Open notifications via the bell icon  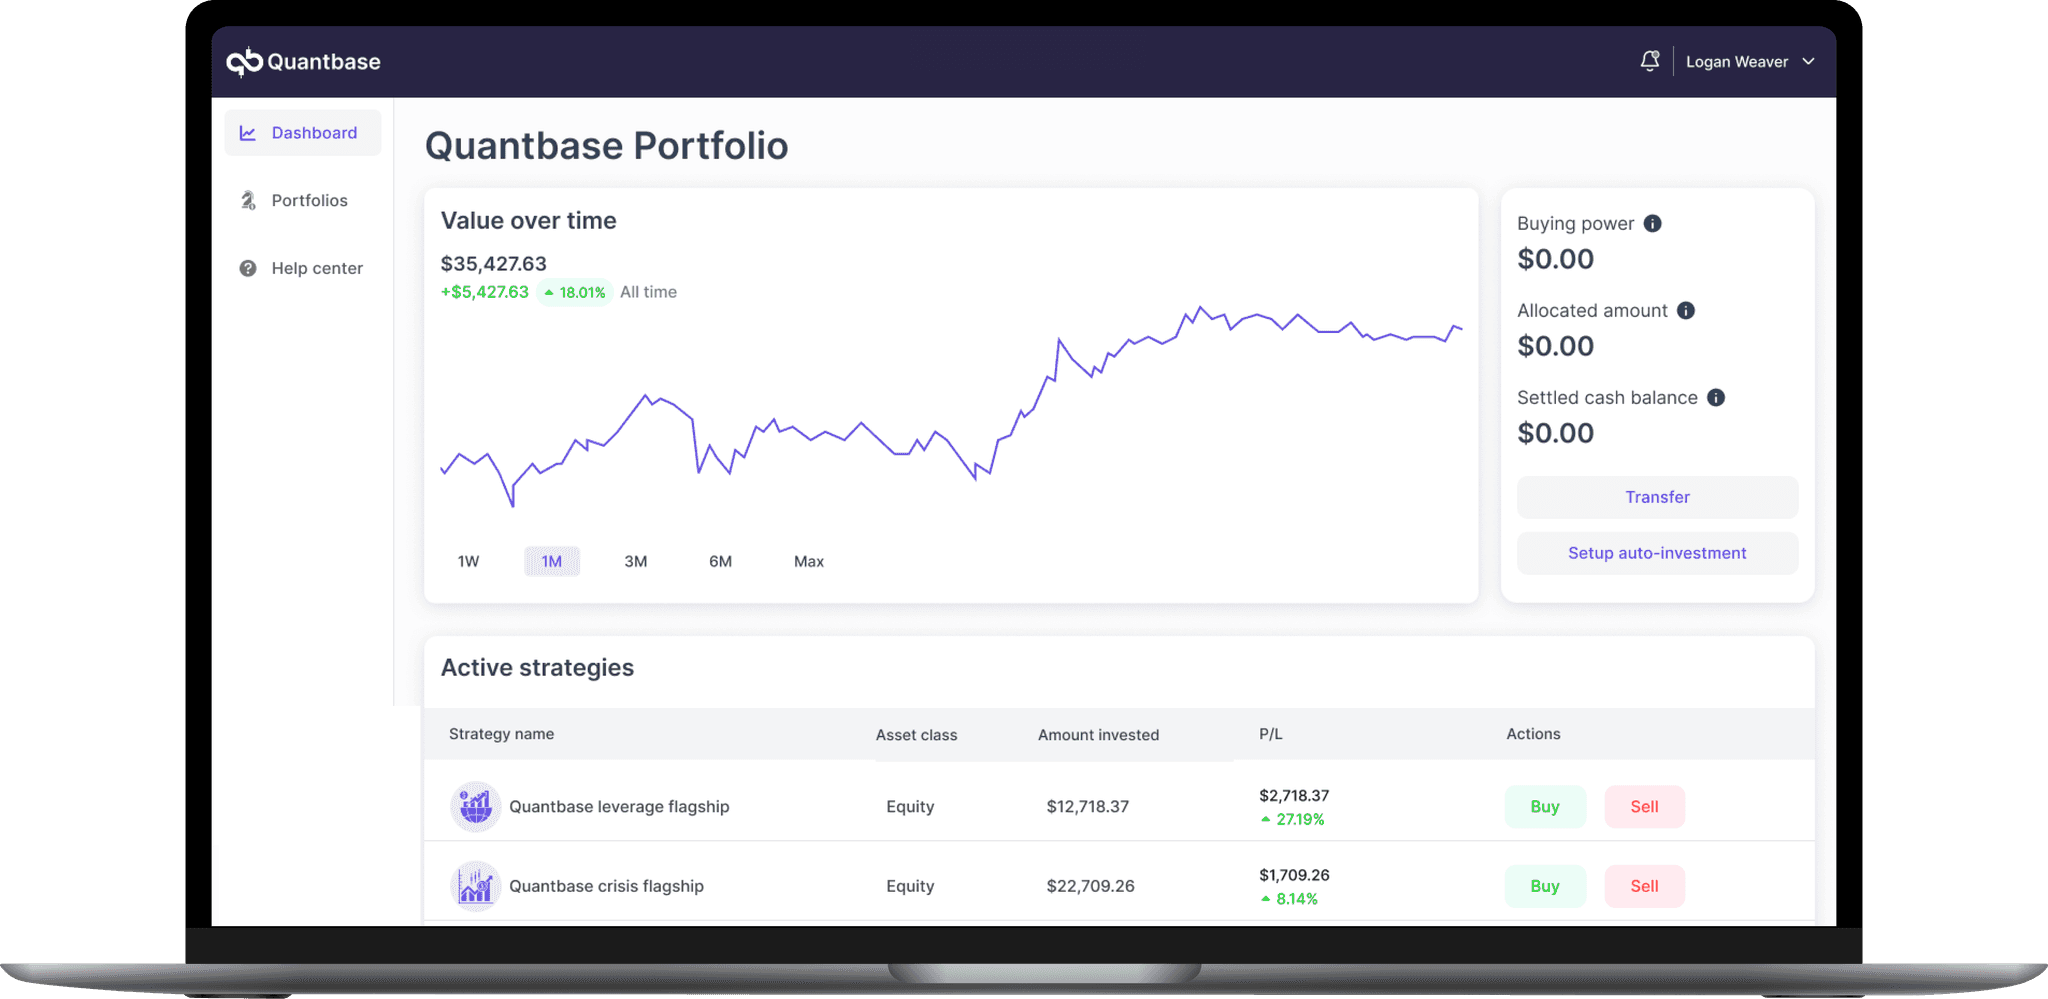point(1646,61)
